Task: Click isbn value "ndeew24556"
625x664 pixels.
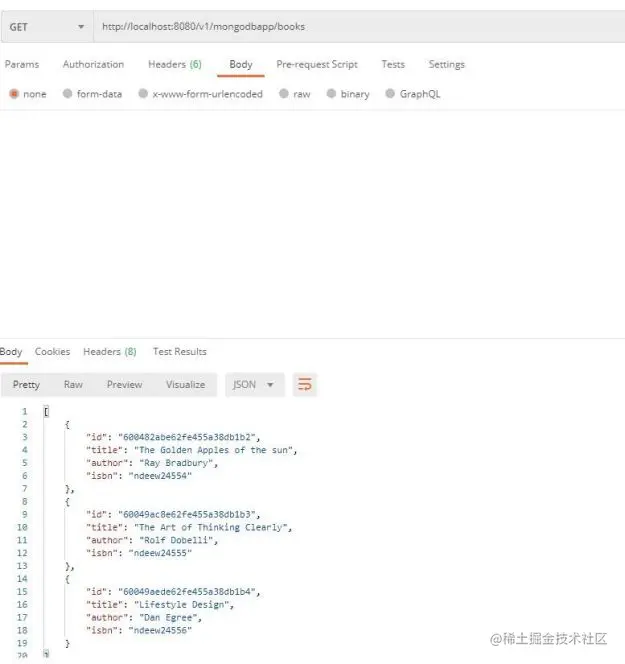Action: (x=160, y=630)
